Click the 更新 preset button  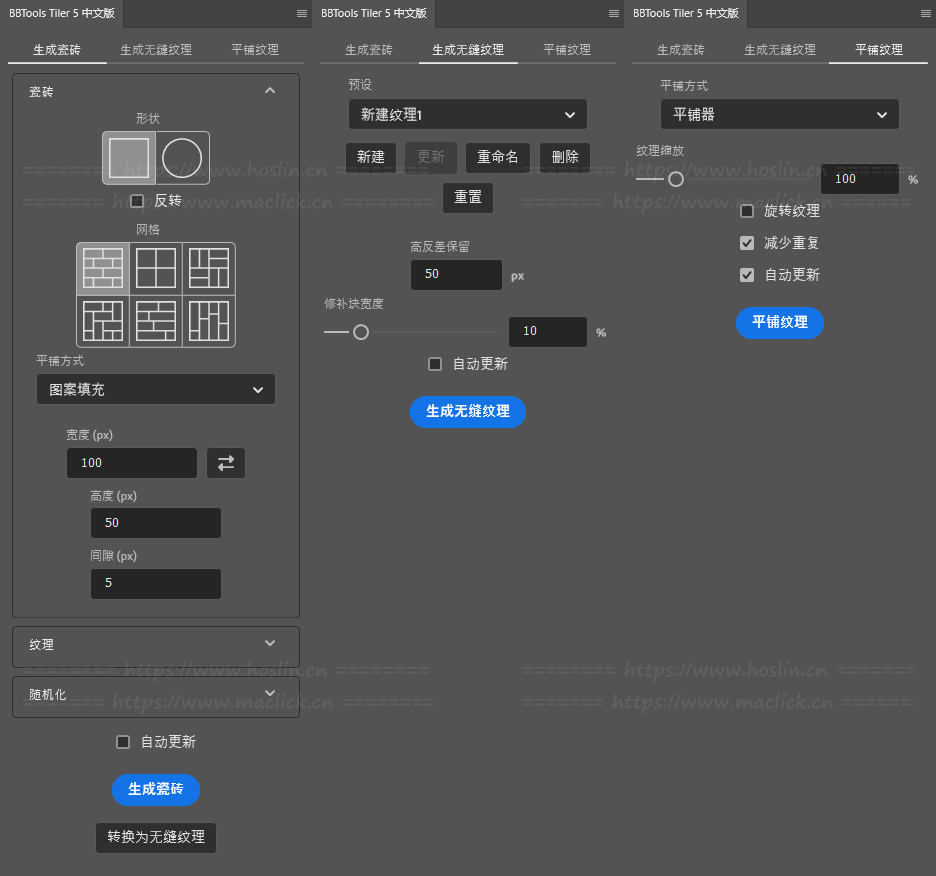point(431,157)
